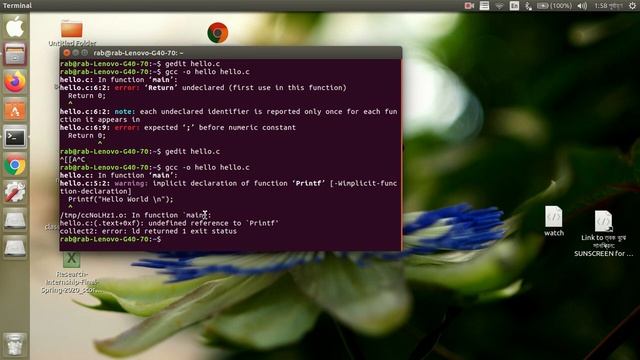The width and height of the screenshot is (640, 360).
Task: Open the Wi-Fi network indicator
Action: (x=499, y=6)
